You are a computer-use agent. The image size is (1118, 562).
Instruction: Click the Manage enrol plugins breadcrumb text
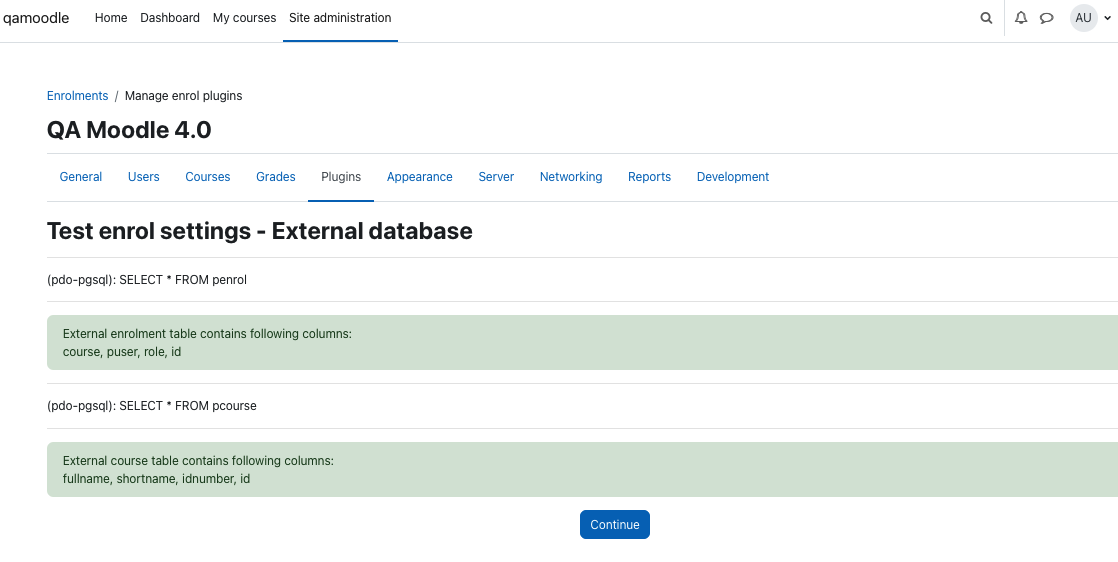(x=183, y=96)
